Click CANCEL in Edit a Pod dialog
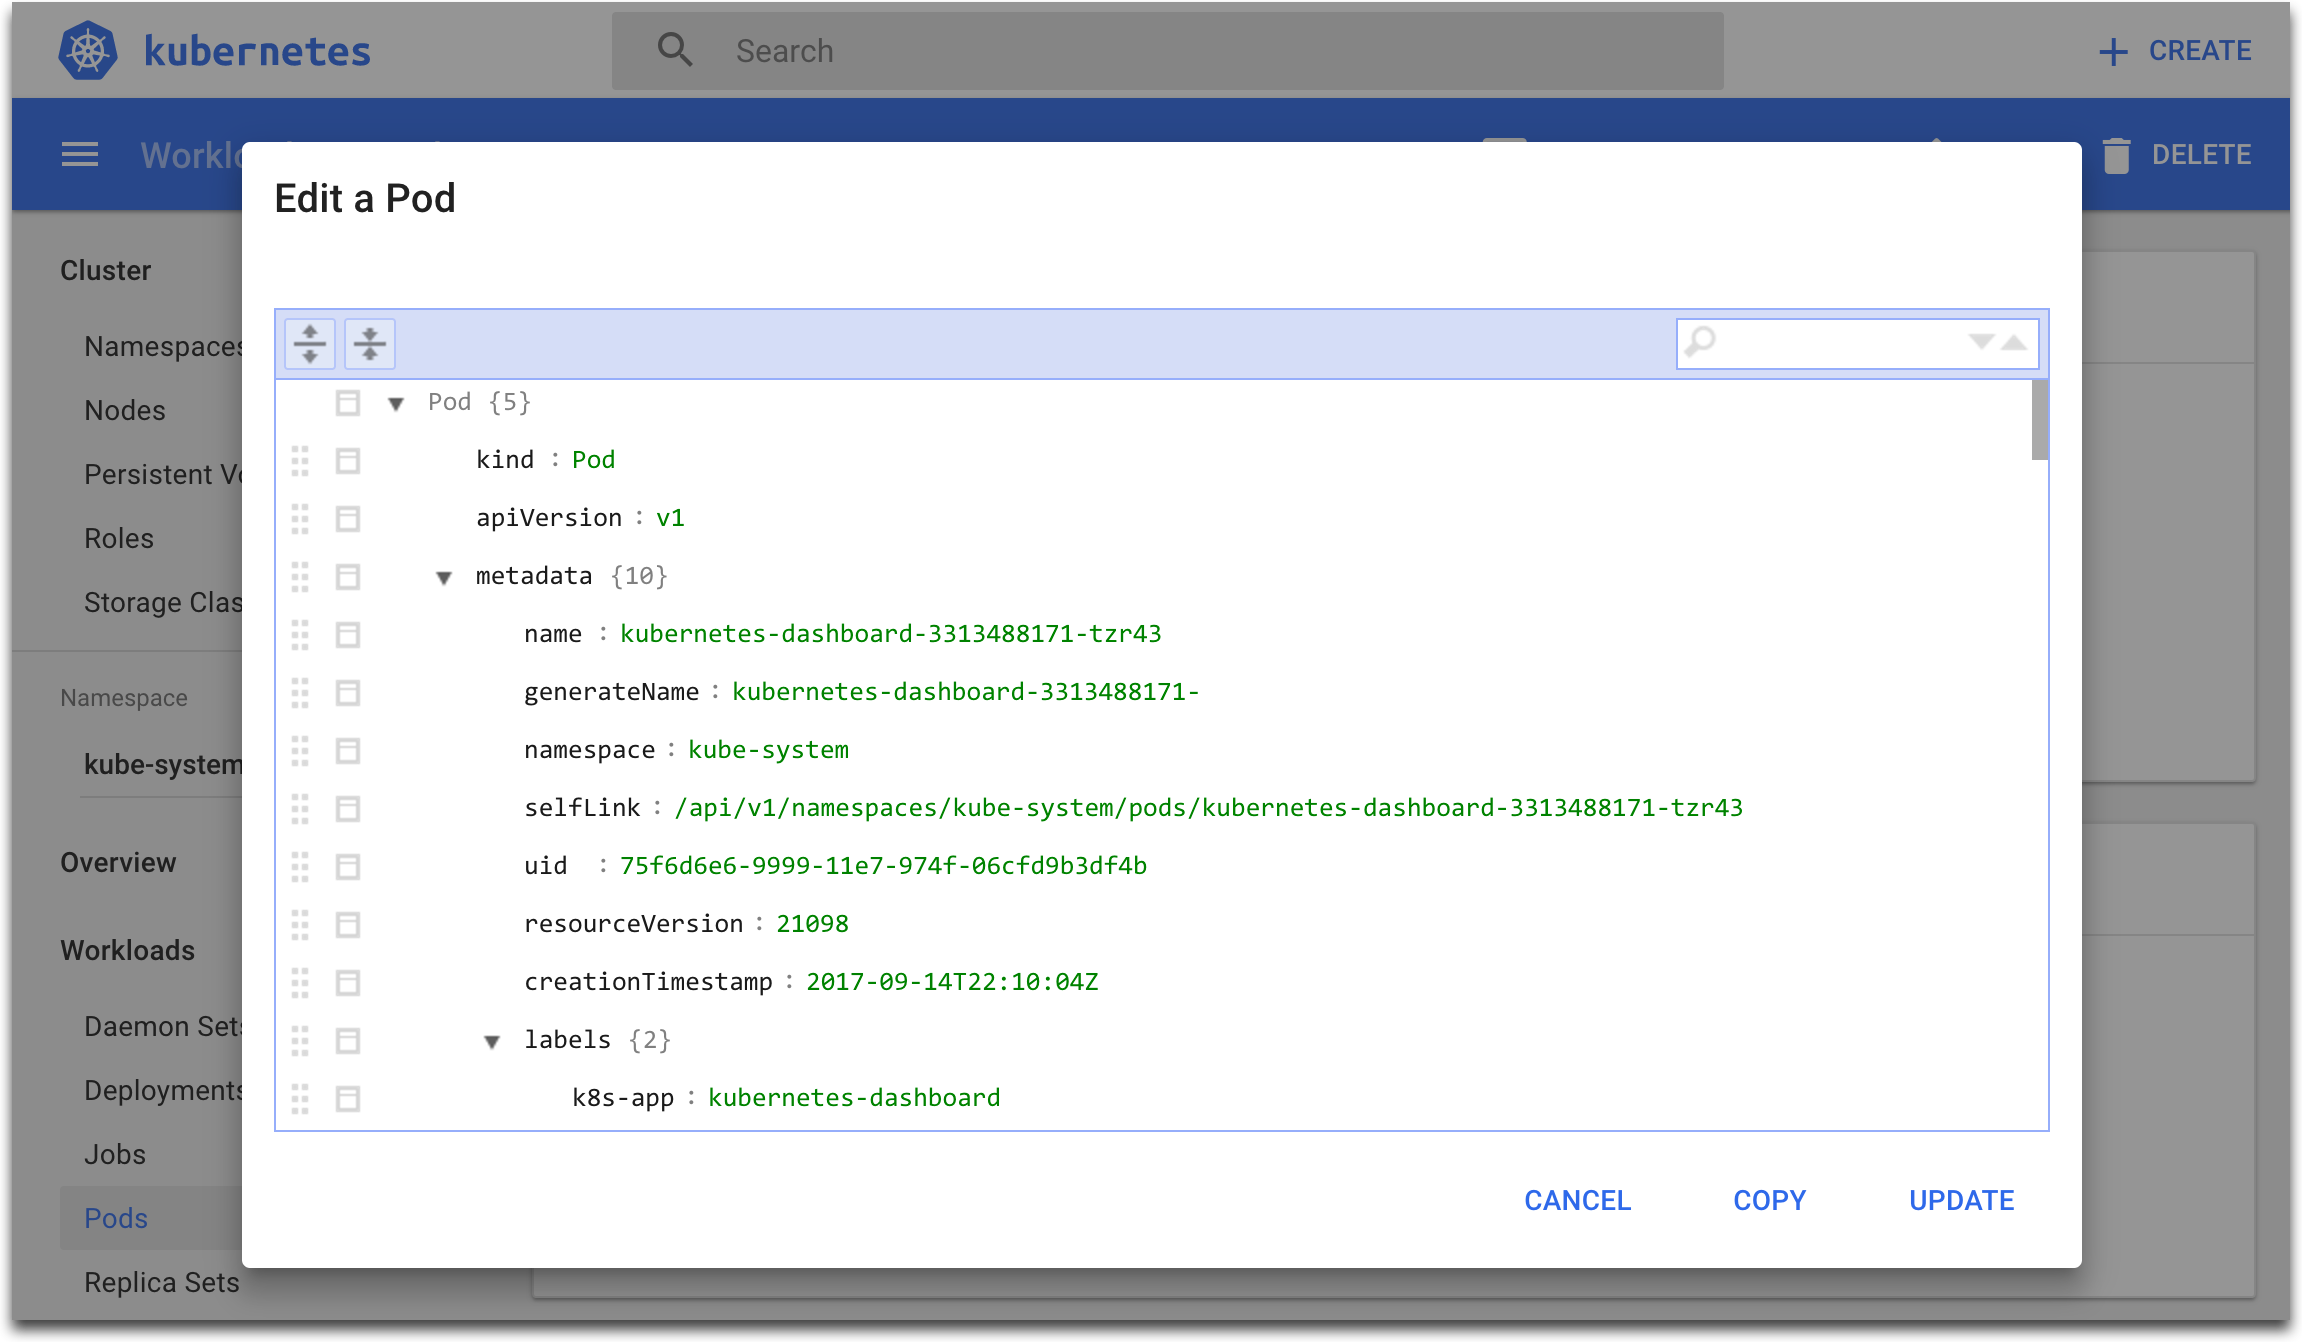This screenshot has height=1342, width=2302. [x=1578, y=1200]
